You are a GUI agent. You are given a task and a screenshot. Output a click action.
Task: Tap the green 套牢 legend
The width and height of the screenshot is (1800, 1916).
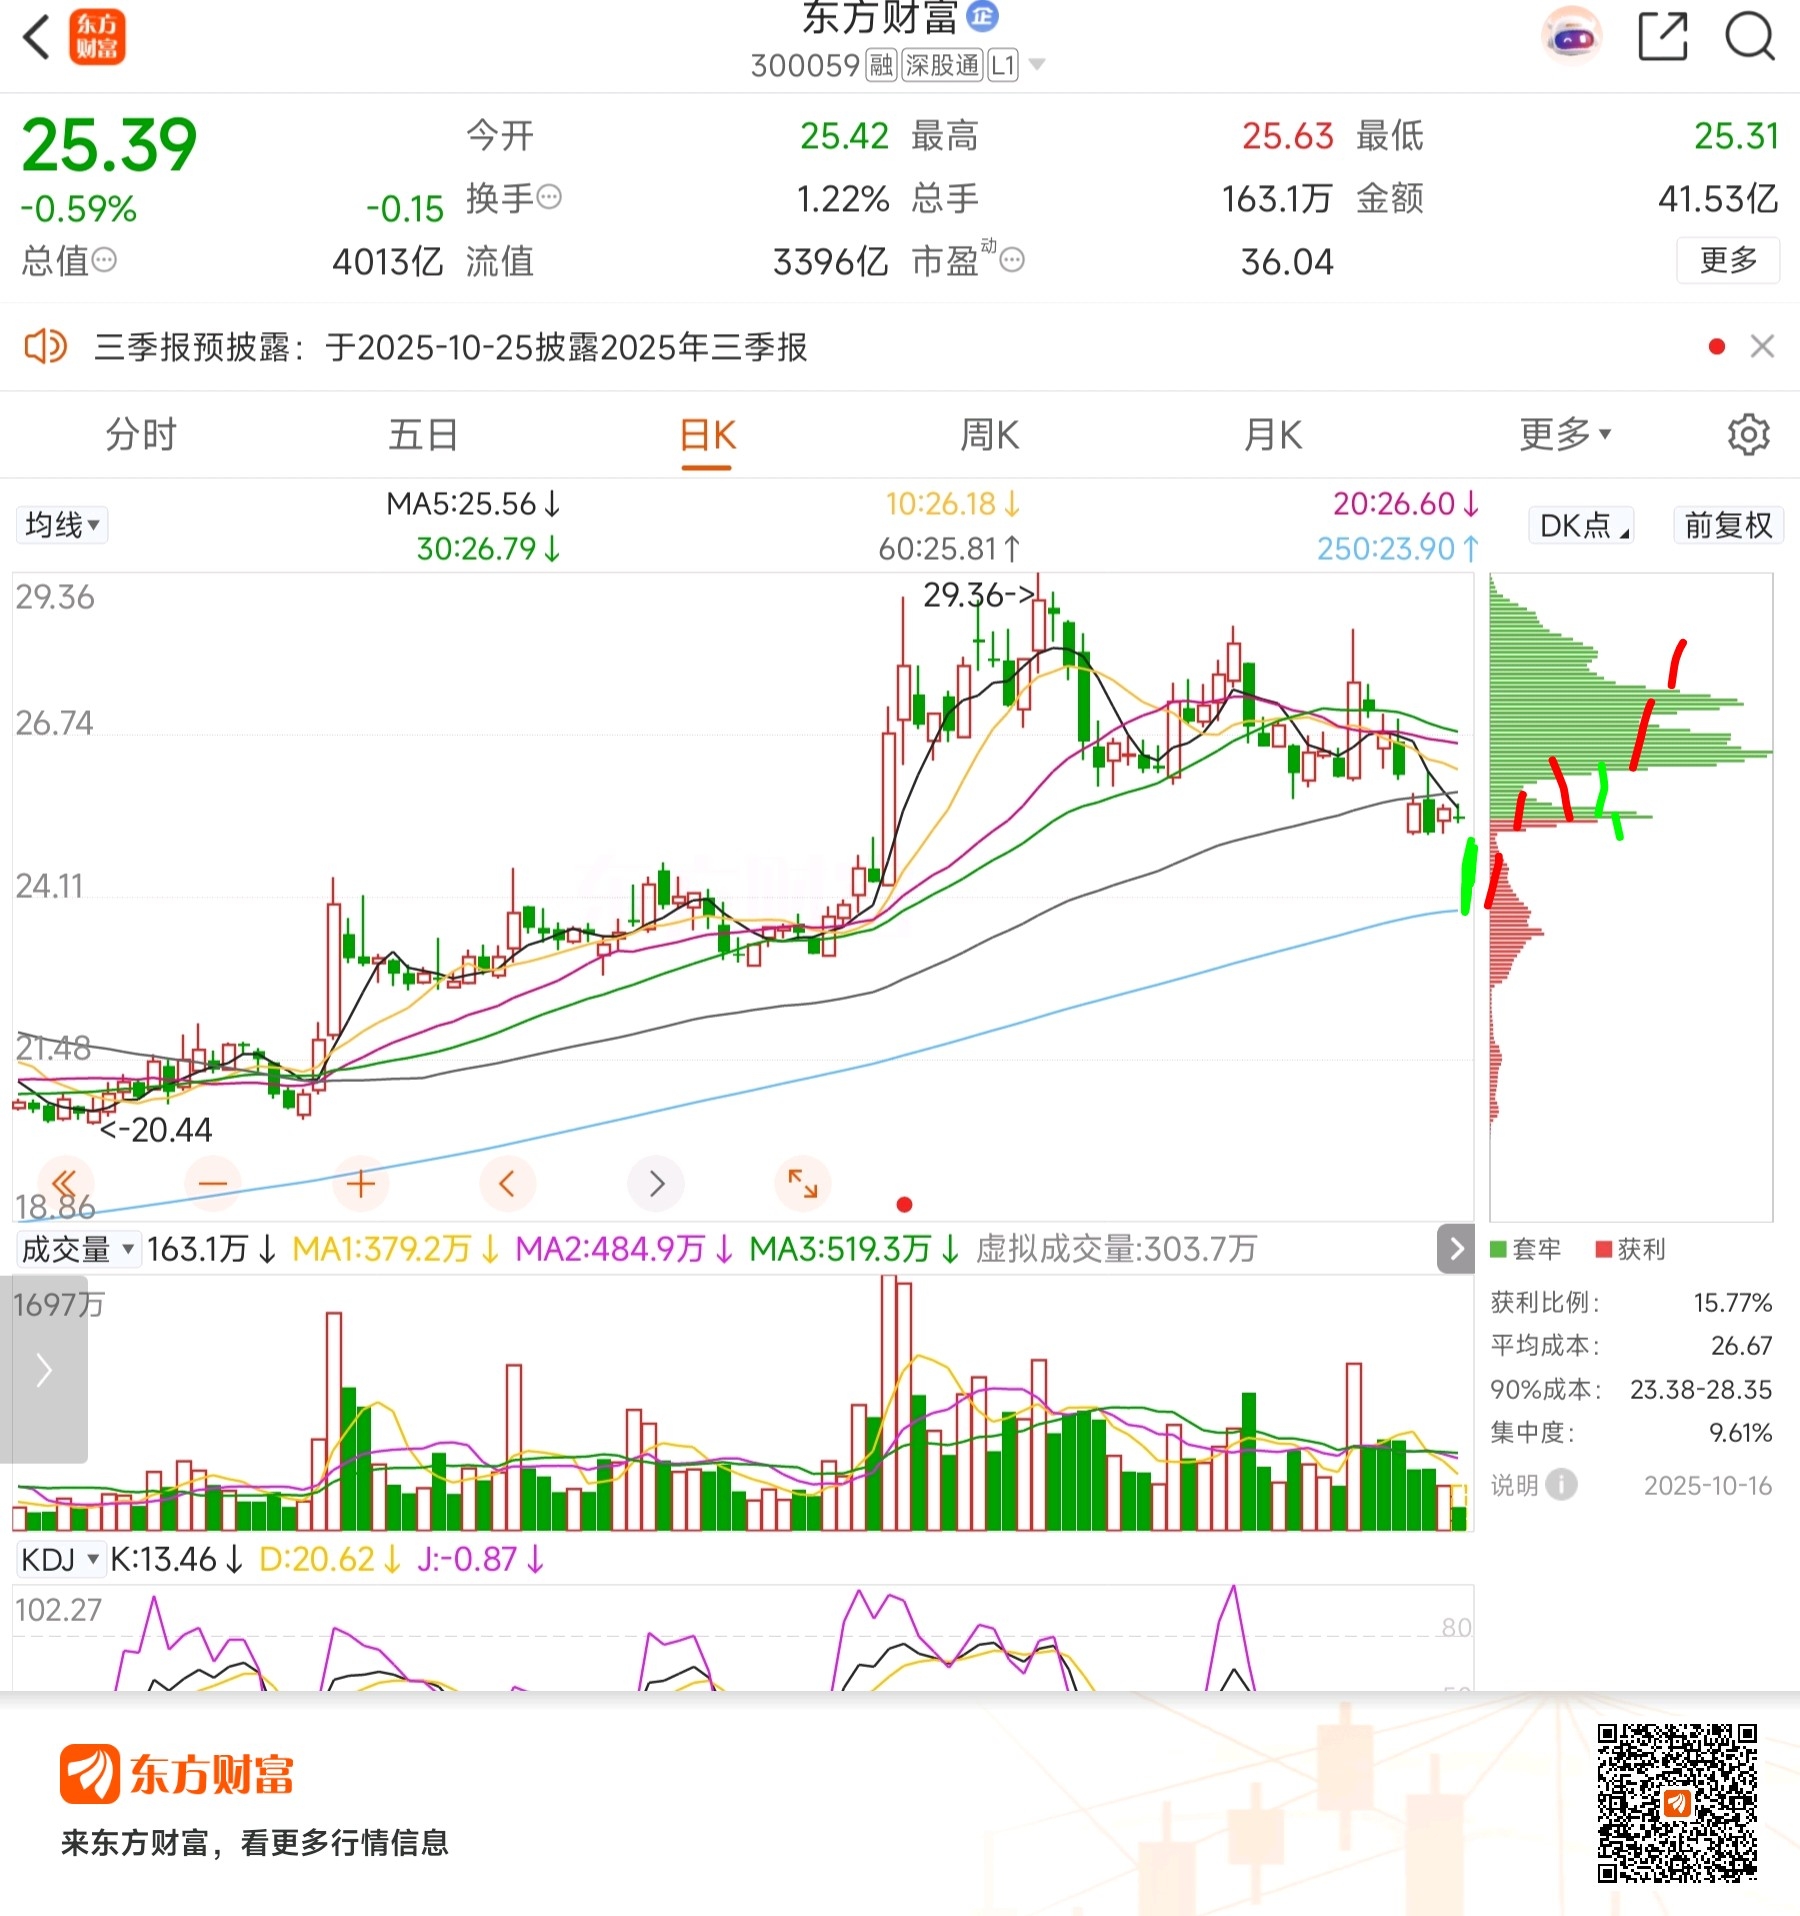(1524, 1249)
